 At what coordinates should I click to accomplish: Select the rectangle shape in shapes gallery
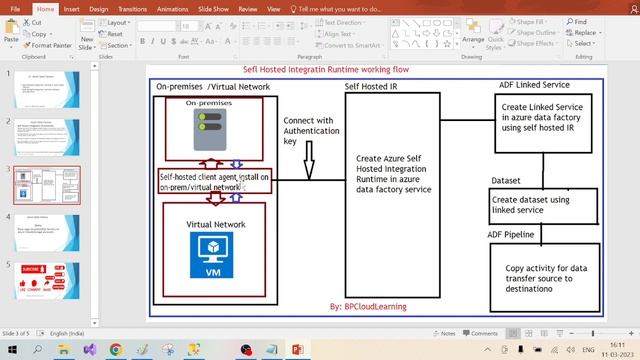click(427, 23)
